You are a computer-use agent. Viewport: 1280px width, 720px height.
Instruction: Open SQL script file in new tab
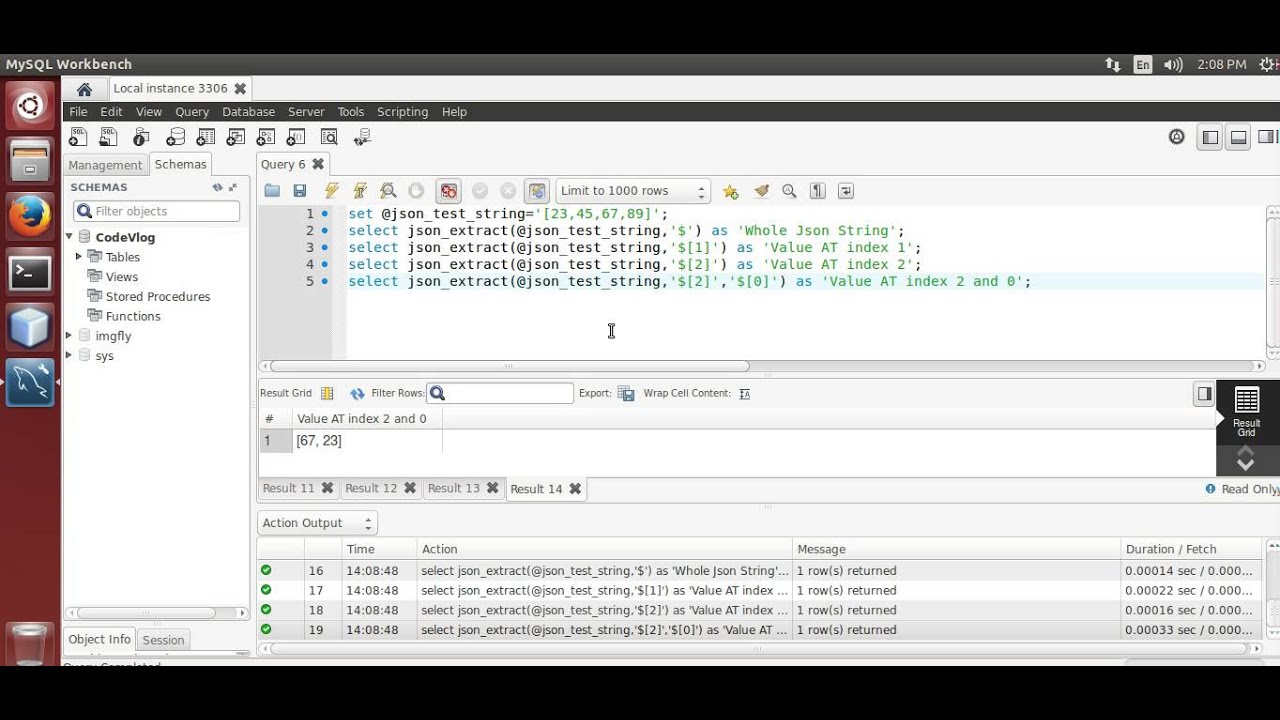109,137
